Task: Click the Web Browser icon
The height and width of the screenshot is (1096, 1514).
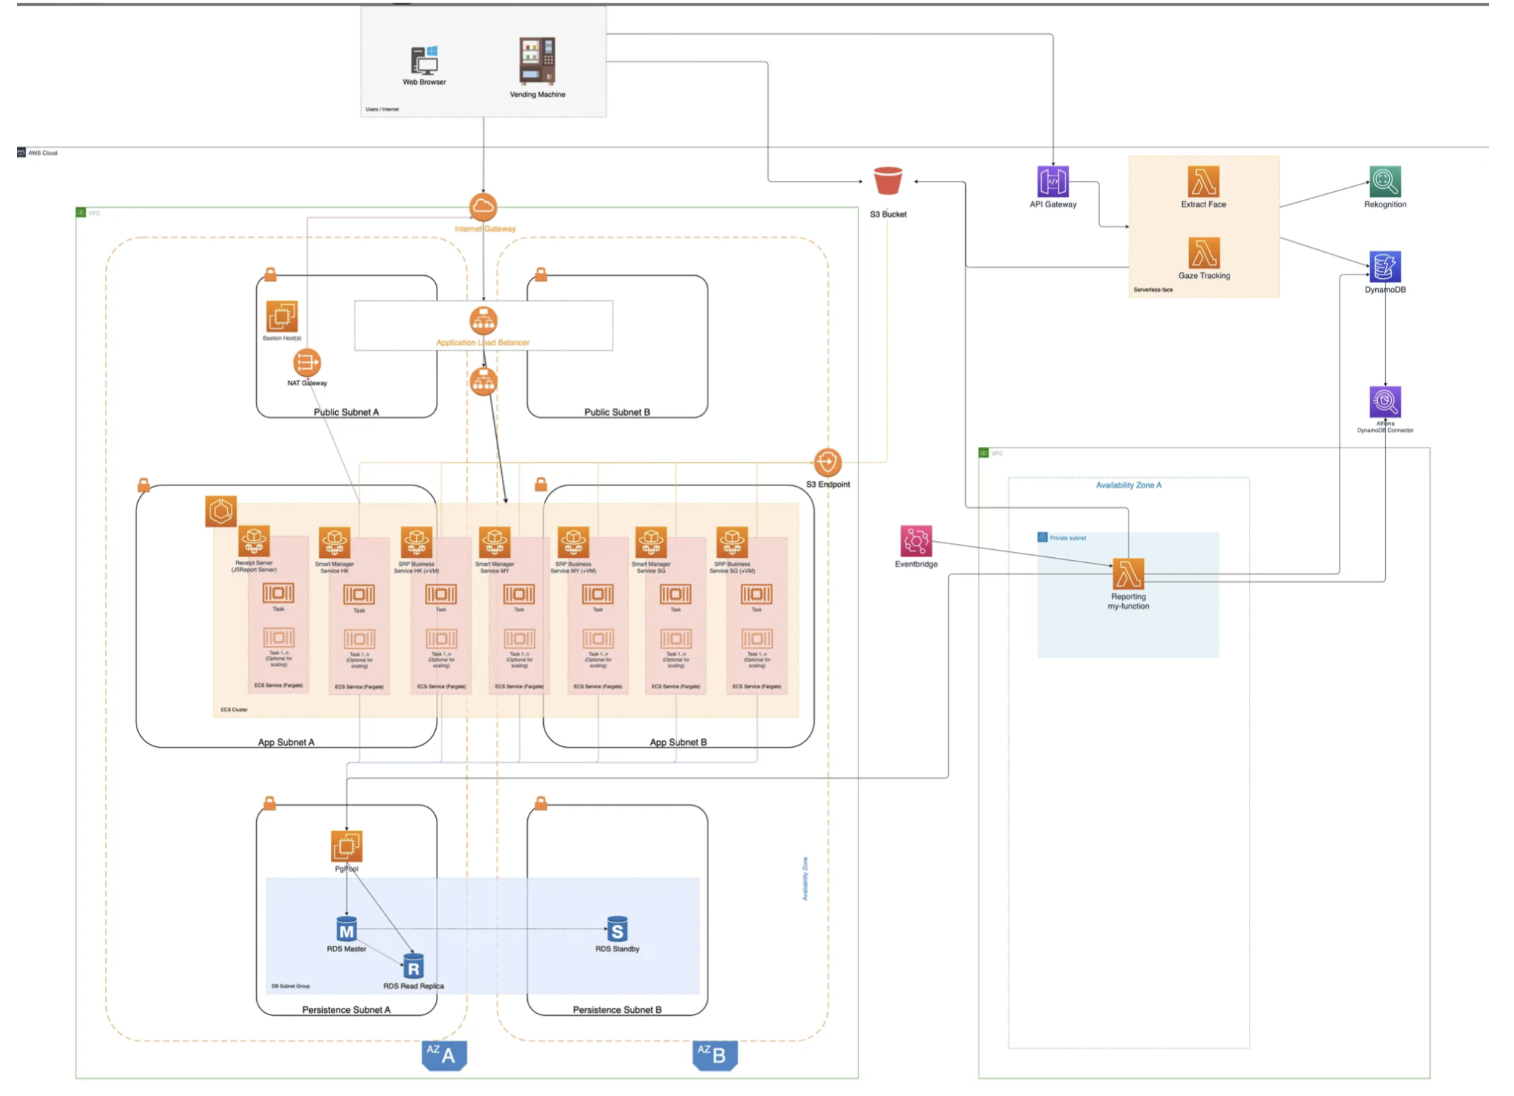Action: (x=425, y=60)
